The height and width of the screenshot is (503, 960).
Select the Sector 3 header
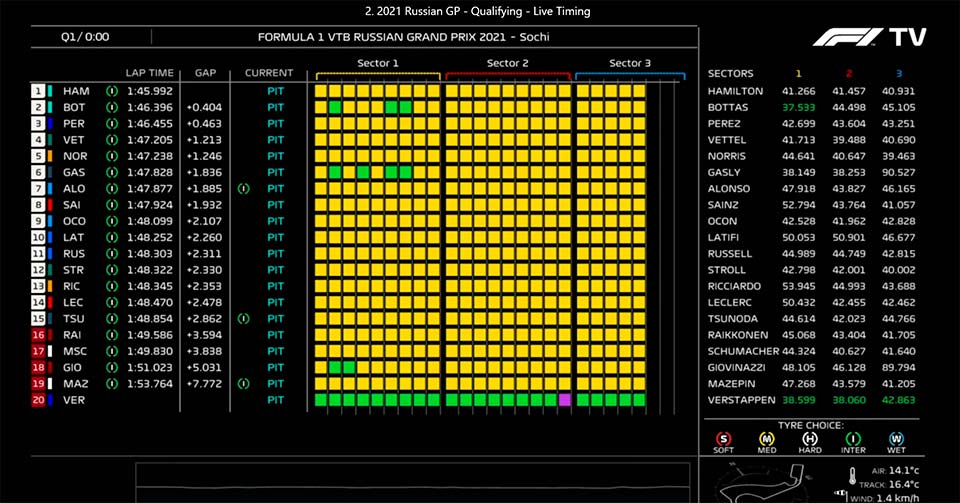[630, 64]
